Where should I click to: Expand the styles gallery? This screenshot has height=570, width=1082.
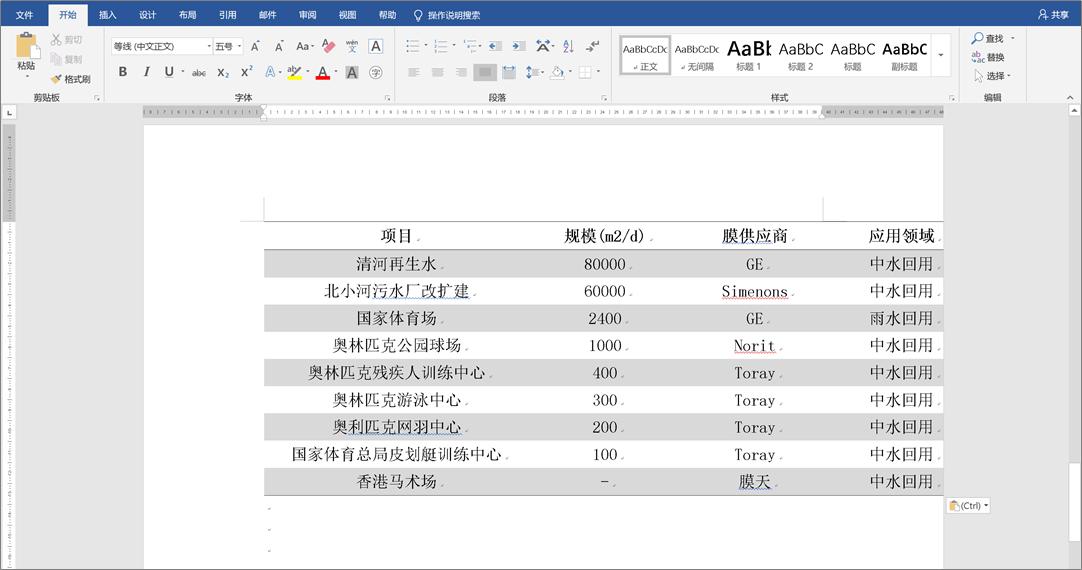(941, 55)
